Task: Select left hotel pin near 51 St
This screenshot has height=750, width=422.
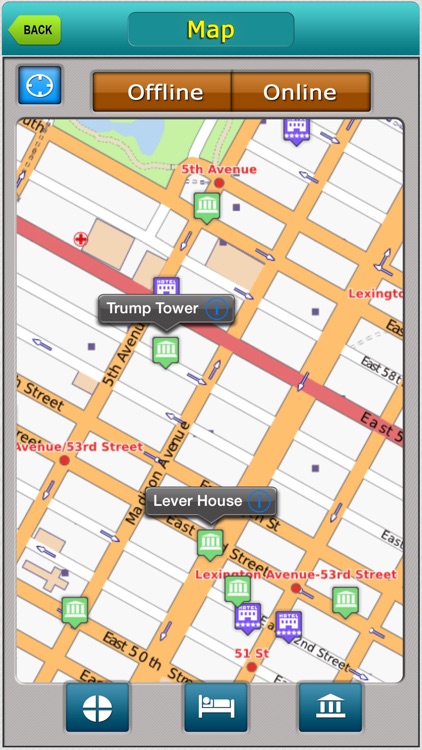Action: point(248,618)
